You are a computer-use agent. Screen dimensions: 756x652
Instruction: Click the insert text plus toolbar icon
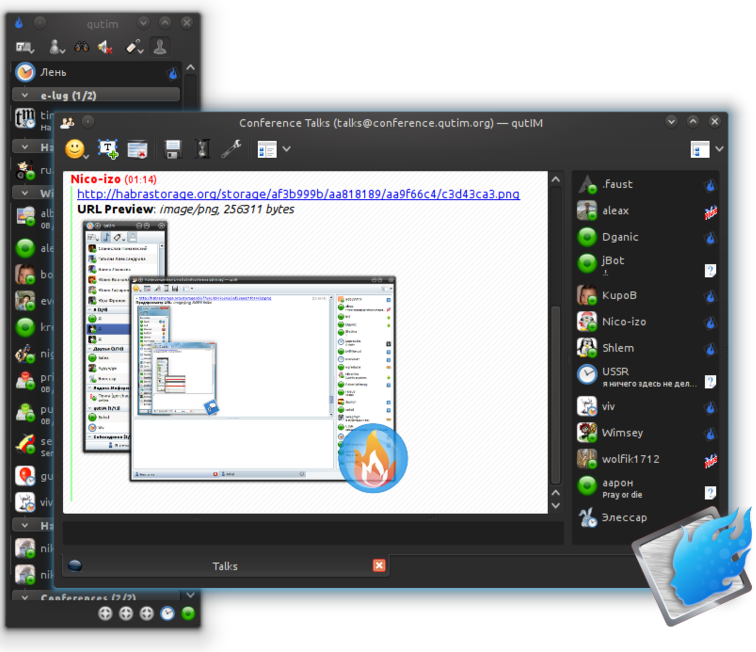coord(108,149)
